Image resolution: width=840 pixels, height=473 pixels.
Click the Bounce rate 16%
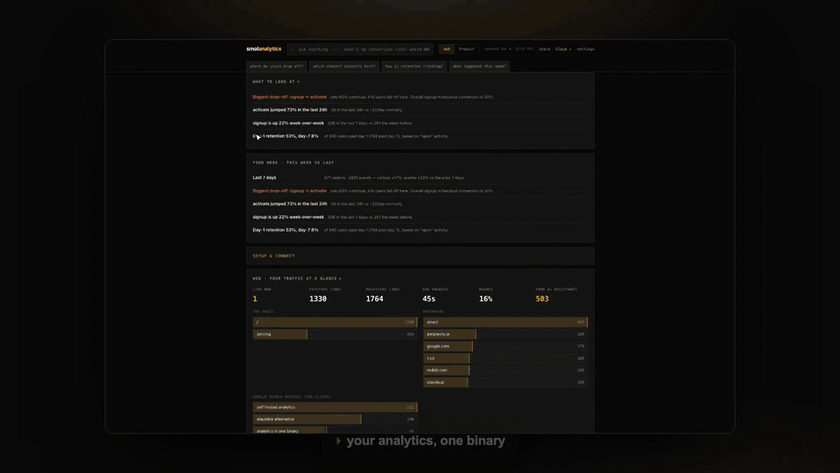coord(485,299)
